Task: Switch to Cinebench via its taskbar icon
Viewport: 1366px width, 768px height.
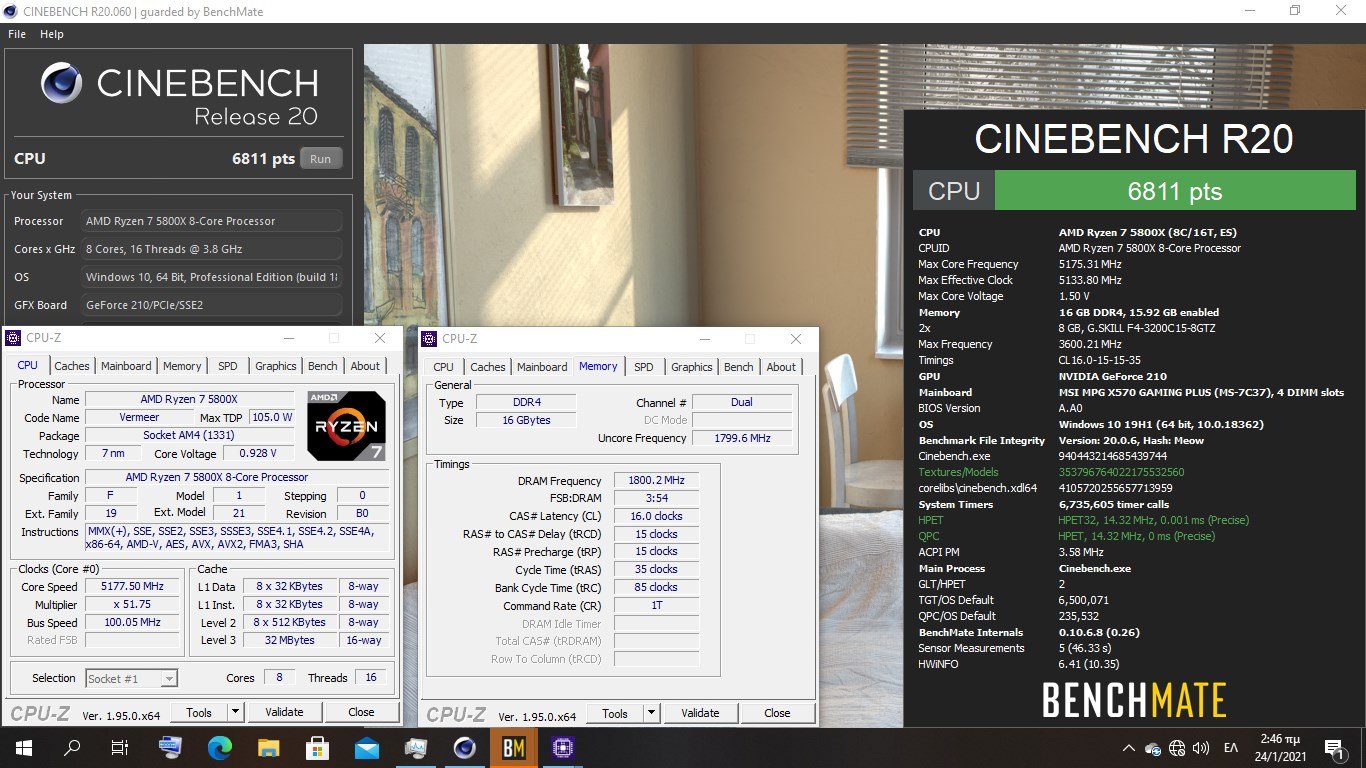Action: tap(465, 747)
